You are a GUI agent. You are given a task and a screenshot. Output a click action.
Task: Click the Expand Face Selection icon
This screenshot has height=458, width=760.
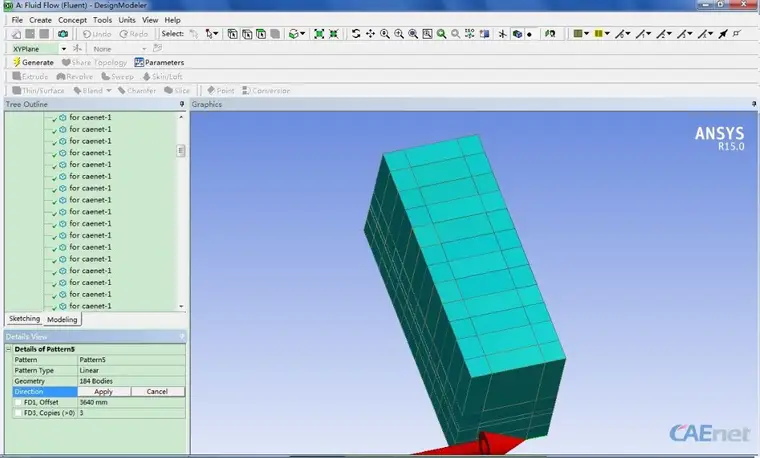319,34
